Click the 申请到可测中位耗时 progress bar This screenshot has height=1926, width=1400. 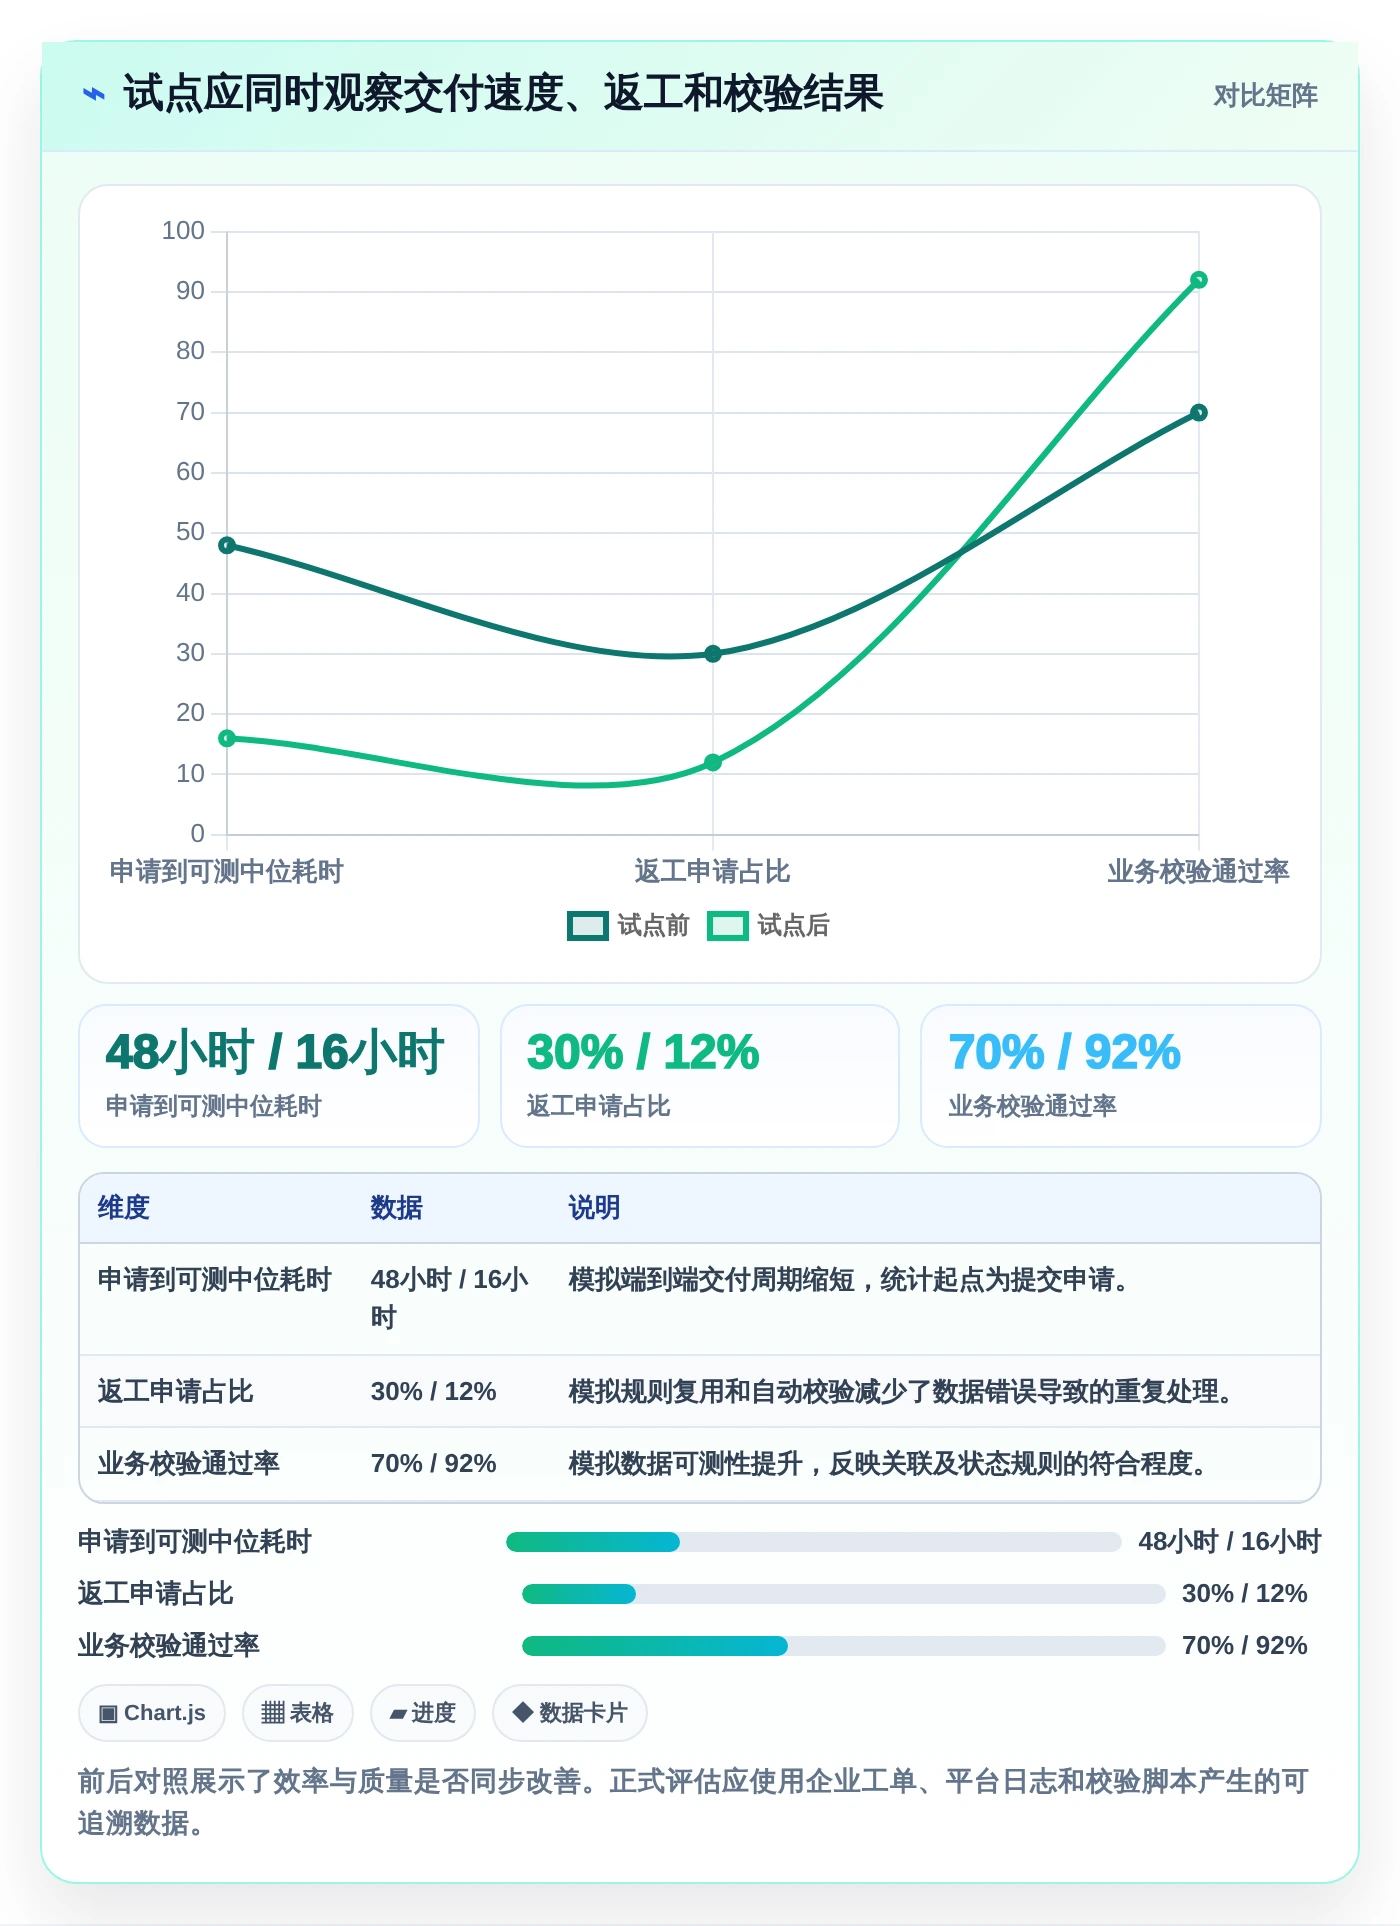click(x=814, y=1542)
